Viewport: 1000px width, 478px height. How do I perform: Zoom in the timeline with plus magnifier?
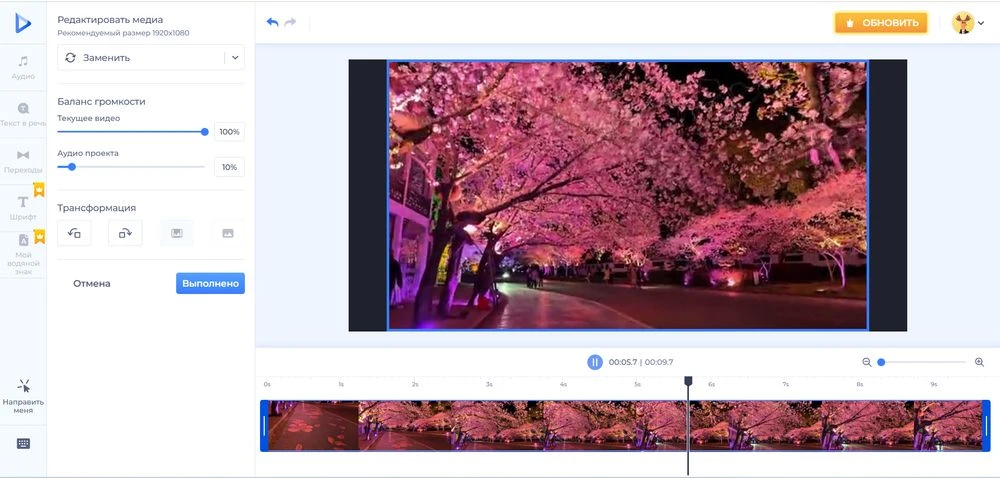(979, 362)
